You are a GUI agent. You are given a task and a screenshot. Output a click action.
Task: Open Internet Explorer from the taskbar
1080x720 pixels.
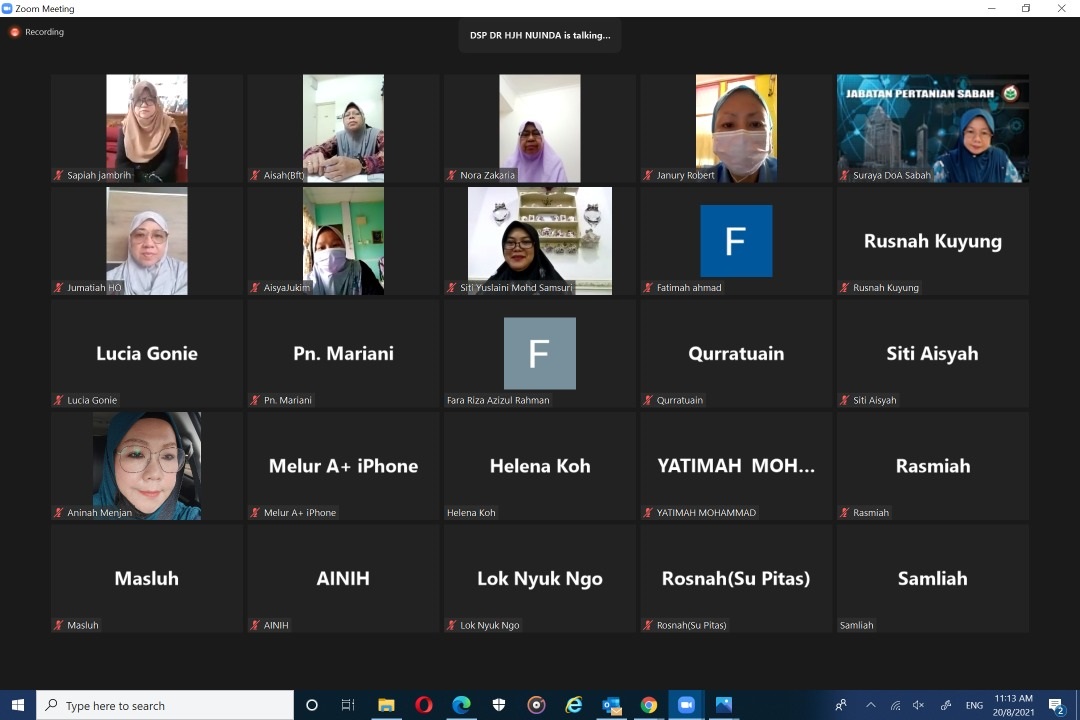(x=574, y=705)
